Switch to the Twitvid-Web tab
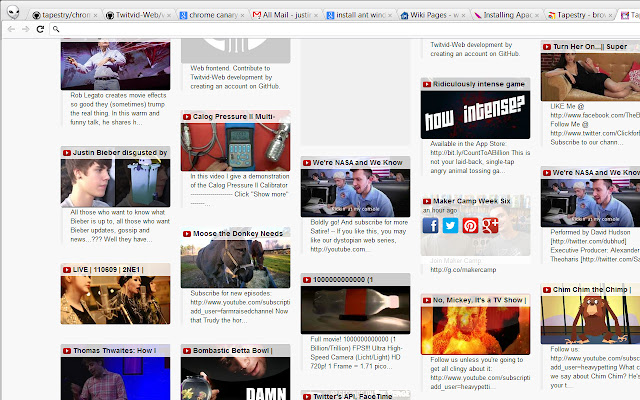This screenshot has height=400, width=640. [x=139, y=15]
